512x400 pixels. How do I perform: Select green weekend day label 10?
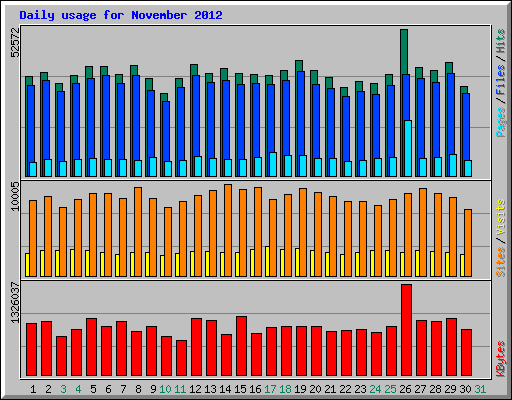click(x=165, y=389)
